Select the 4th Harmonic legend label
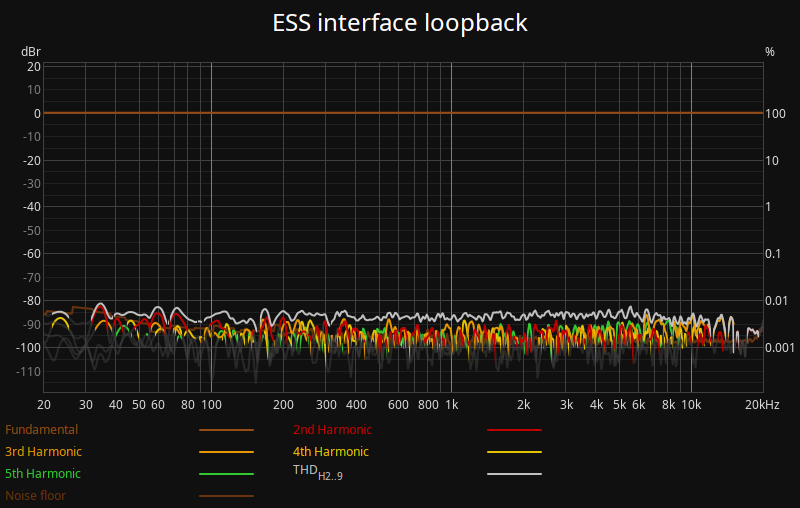The height and width of the screenshot is (508, 800). click(331, 451)
